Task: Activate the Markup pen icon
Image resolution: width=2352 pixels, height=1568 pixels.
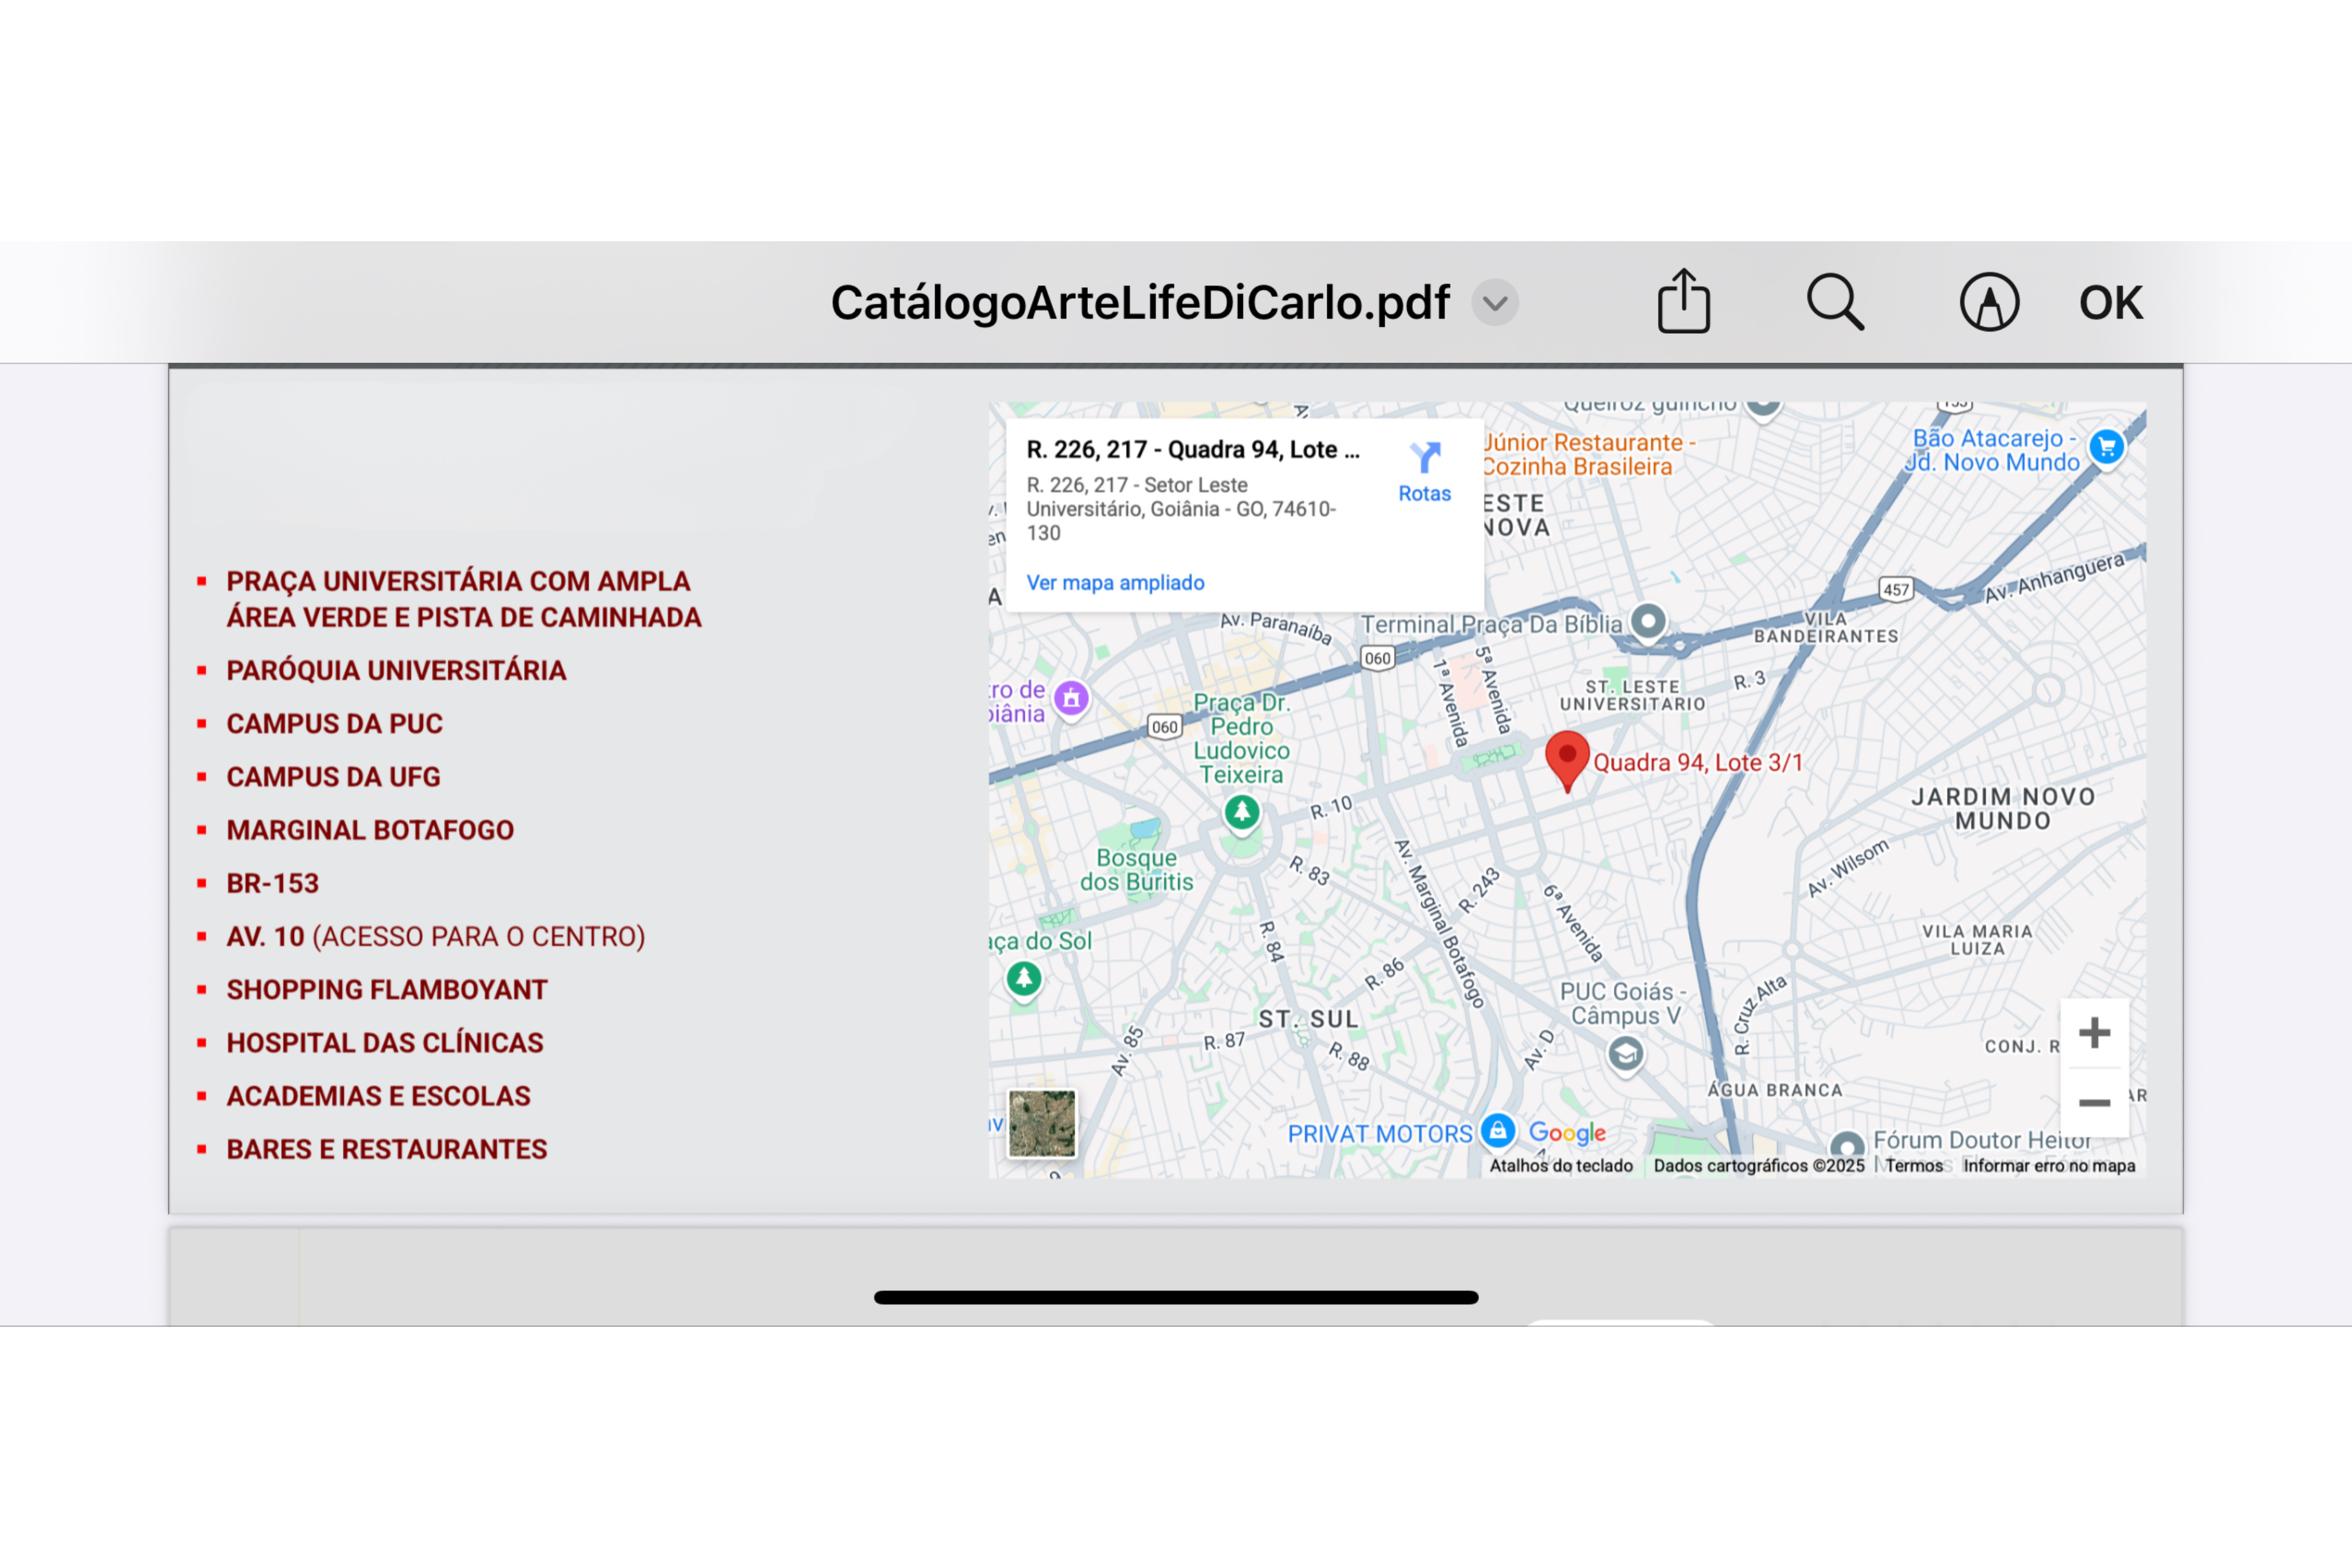Action: click(x=1989, y=302)
